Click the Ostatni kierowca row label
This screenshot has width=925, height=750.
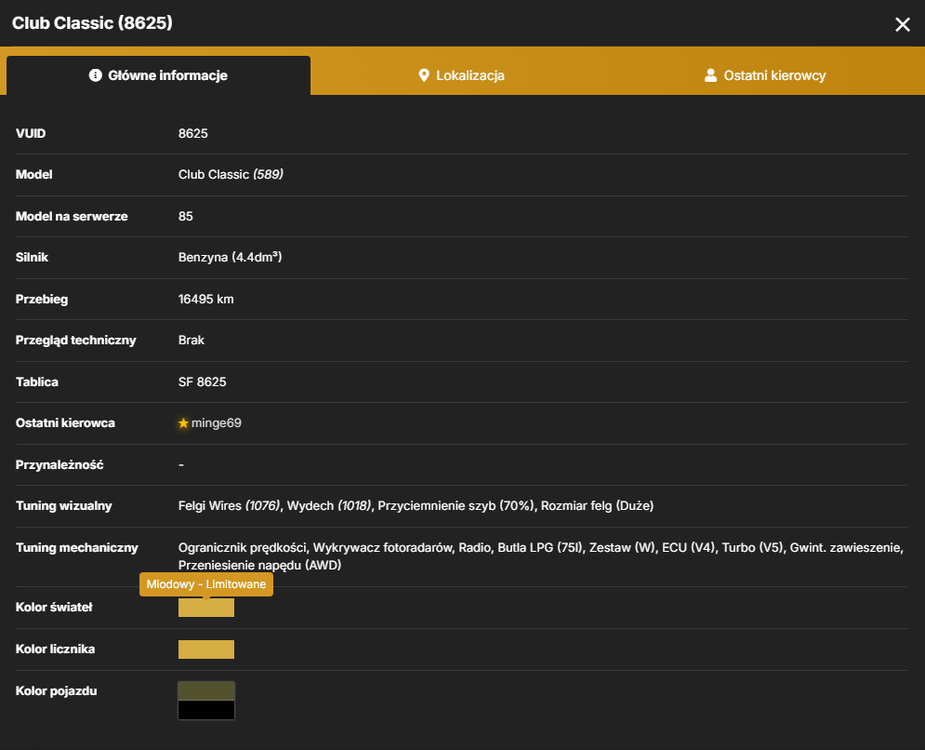tap(65, 423)
